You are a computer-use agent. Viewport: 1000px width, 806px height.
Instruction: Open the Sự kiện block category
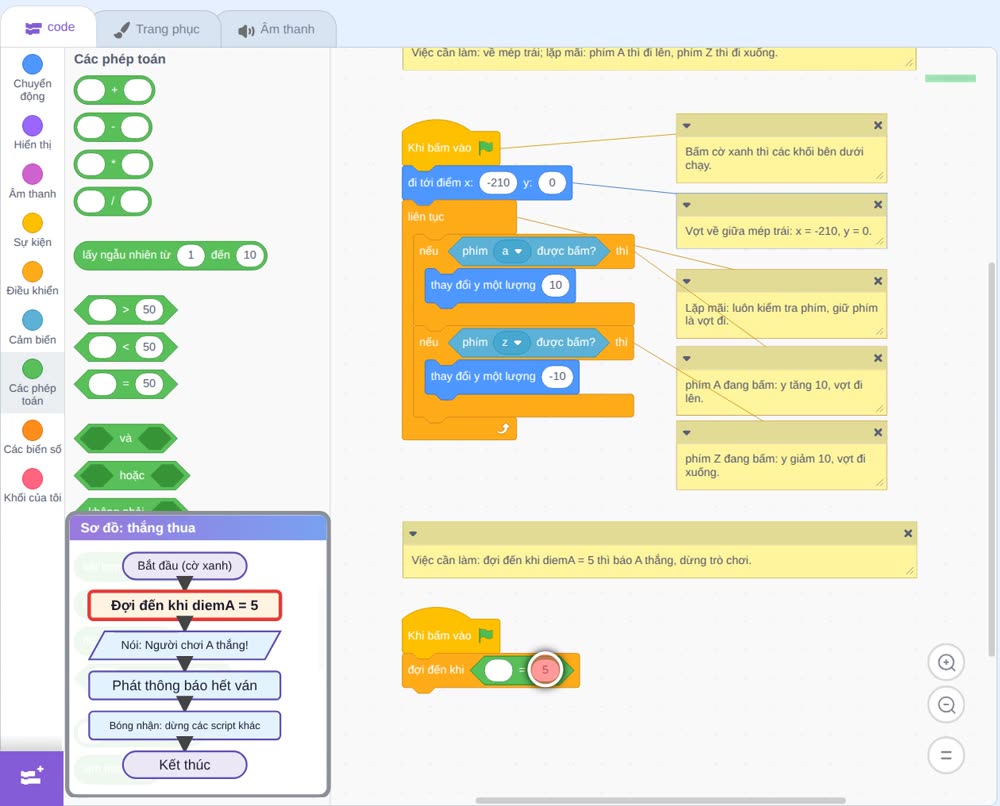coord(32,230)
